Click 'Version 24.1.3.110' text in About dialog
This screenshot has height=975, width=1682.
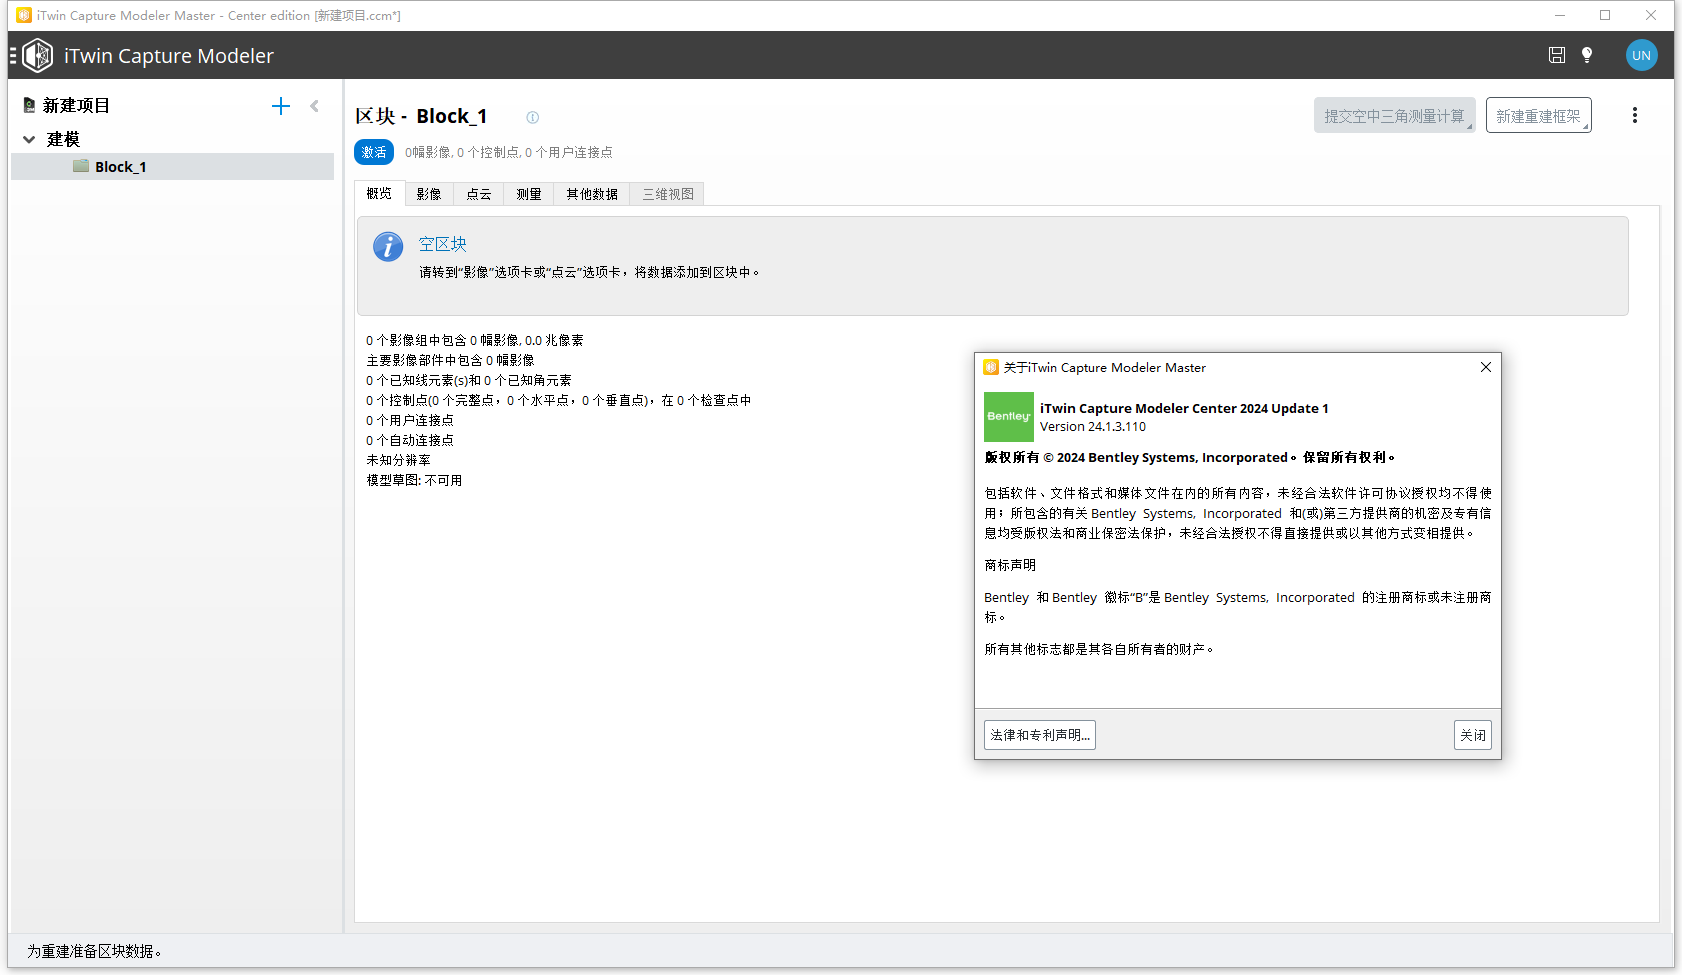1093,426
